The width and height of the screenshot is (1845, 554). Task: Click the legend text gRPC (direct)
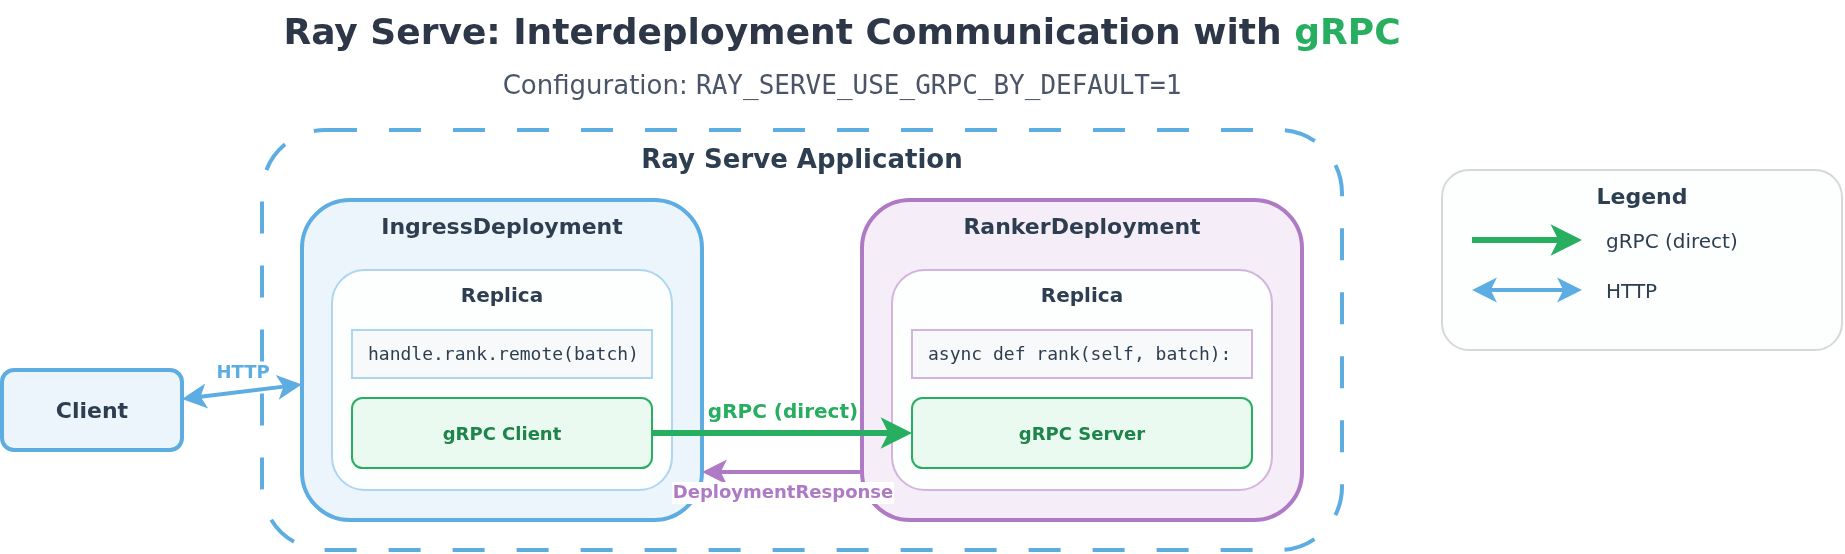1671,241
